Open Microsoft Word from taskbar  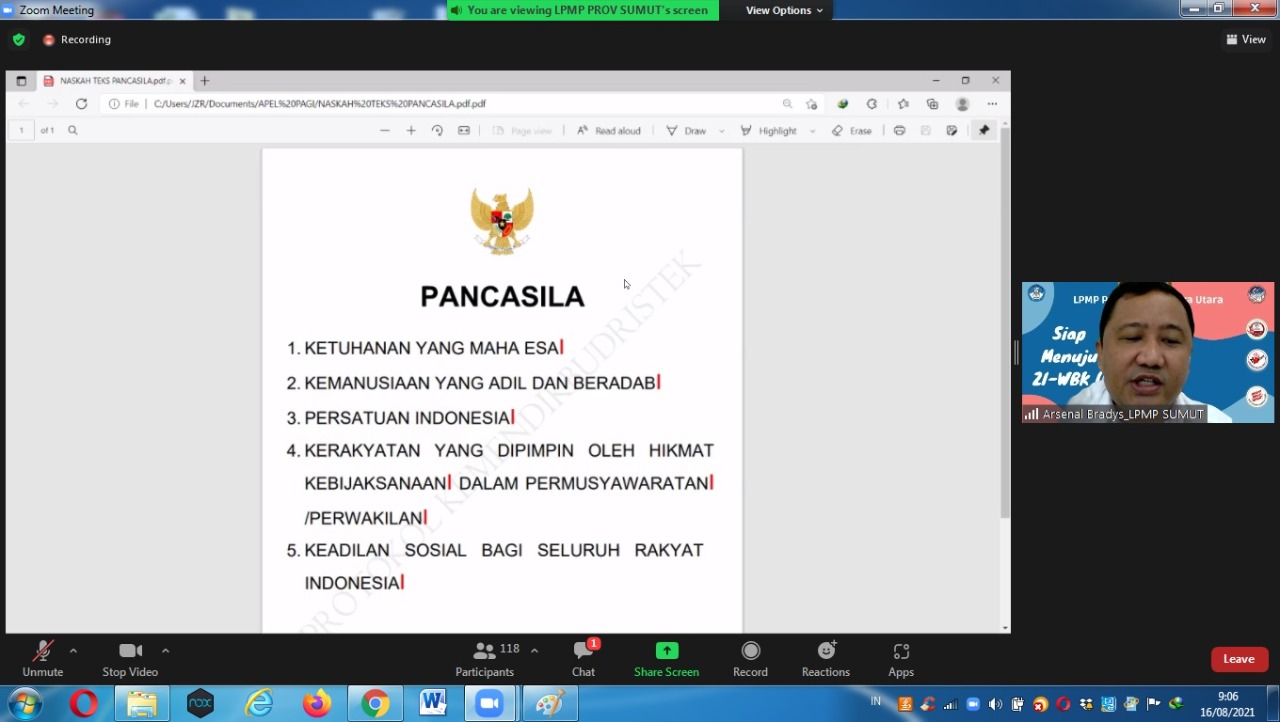click(x=433, y=704)
